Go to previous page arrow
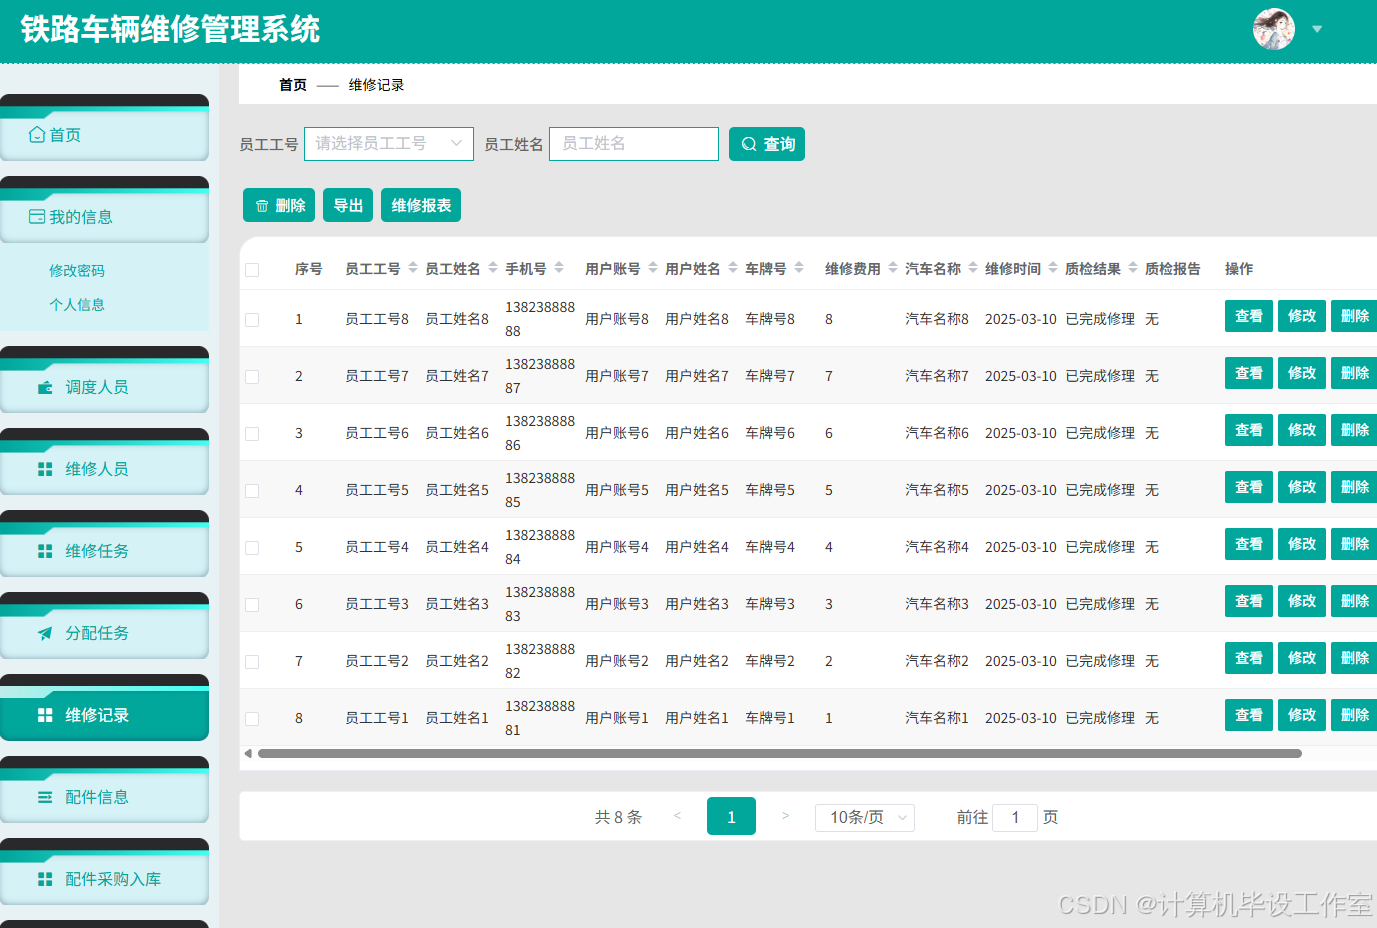The width and height of the screenshot is (1377, 928). click(x=678, y=816)
